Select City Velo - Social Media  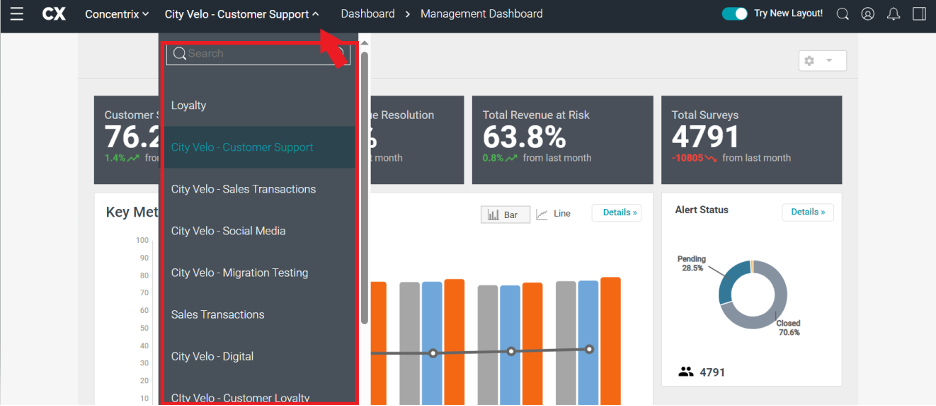(260, 230)
